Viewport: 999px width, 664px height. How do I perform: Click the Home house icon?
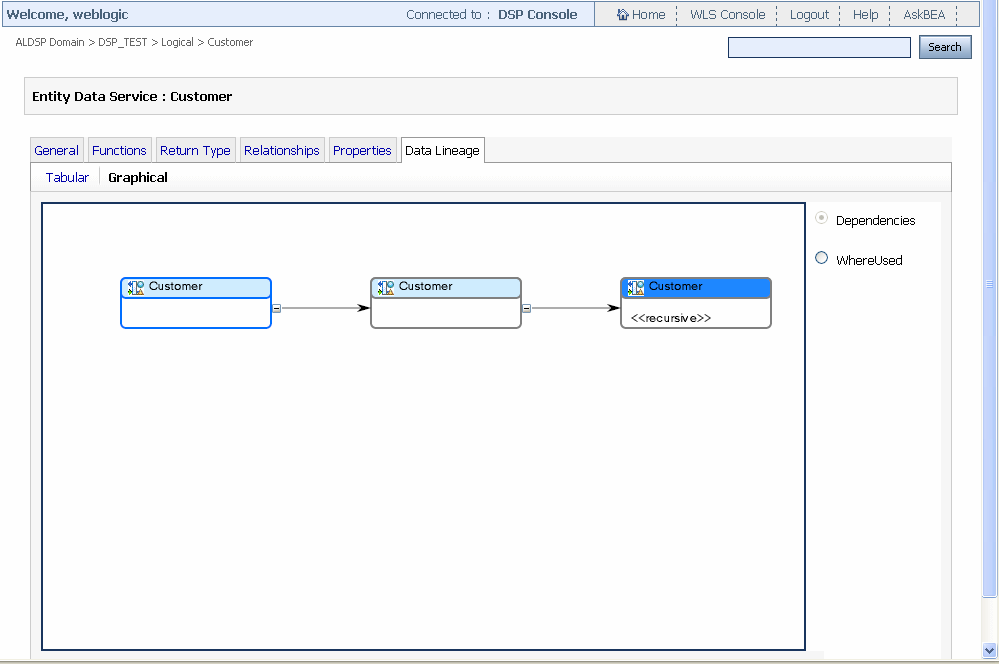pos(622,14)
